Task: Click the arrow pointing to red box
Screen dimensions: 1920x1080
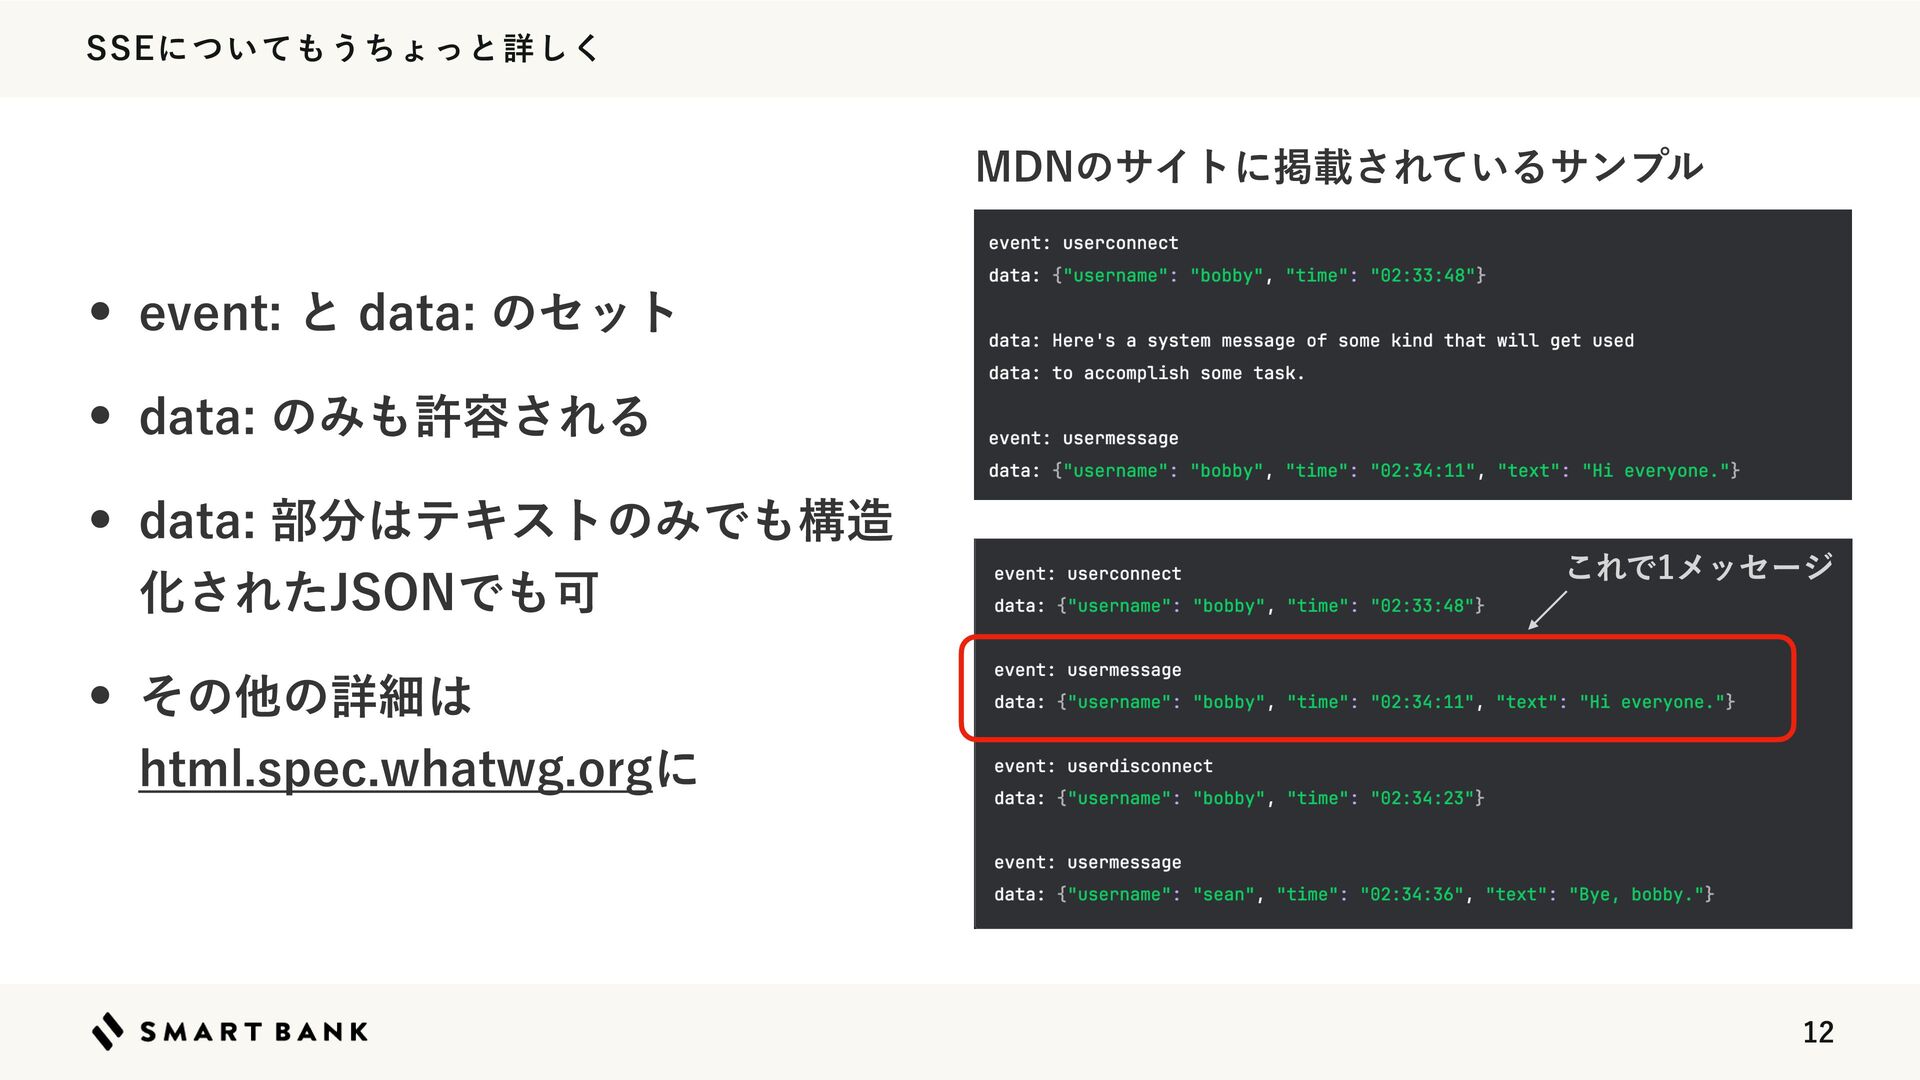Action: [1547, 609]
